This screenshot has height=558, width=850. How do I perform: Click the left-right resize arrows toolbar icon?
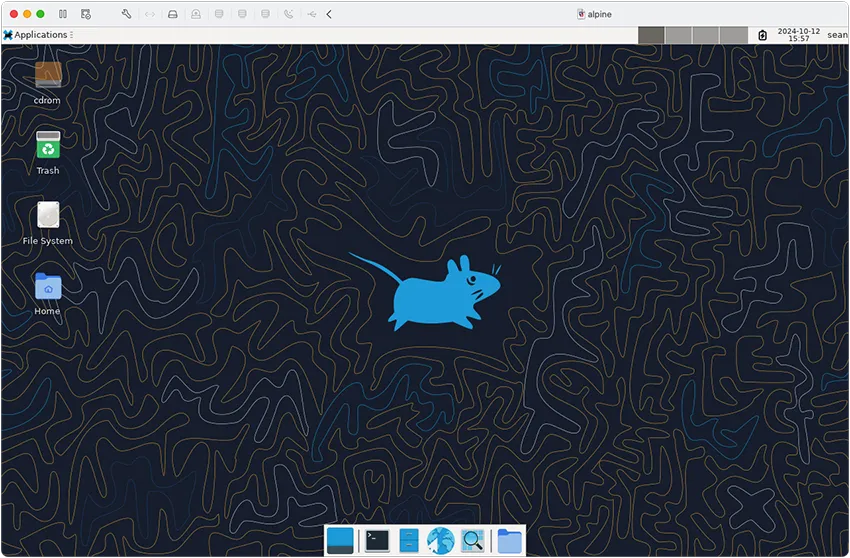click(x=150, y=14)
